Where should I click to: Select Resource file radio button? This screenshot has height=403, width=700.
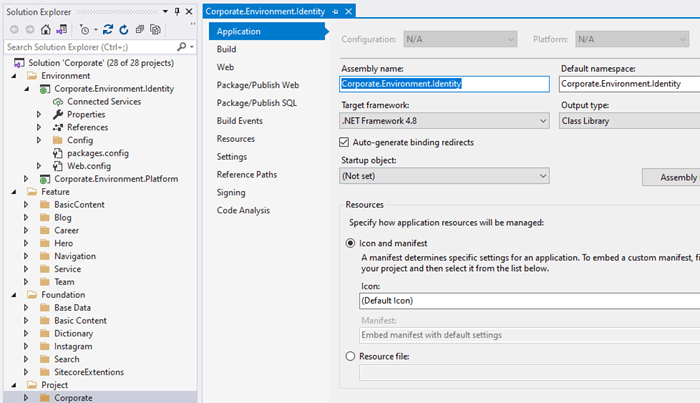tap(350, 356)
